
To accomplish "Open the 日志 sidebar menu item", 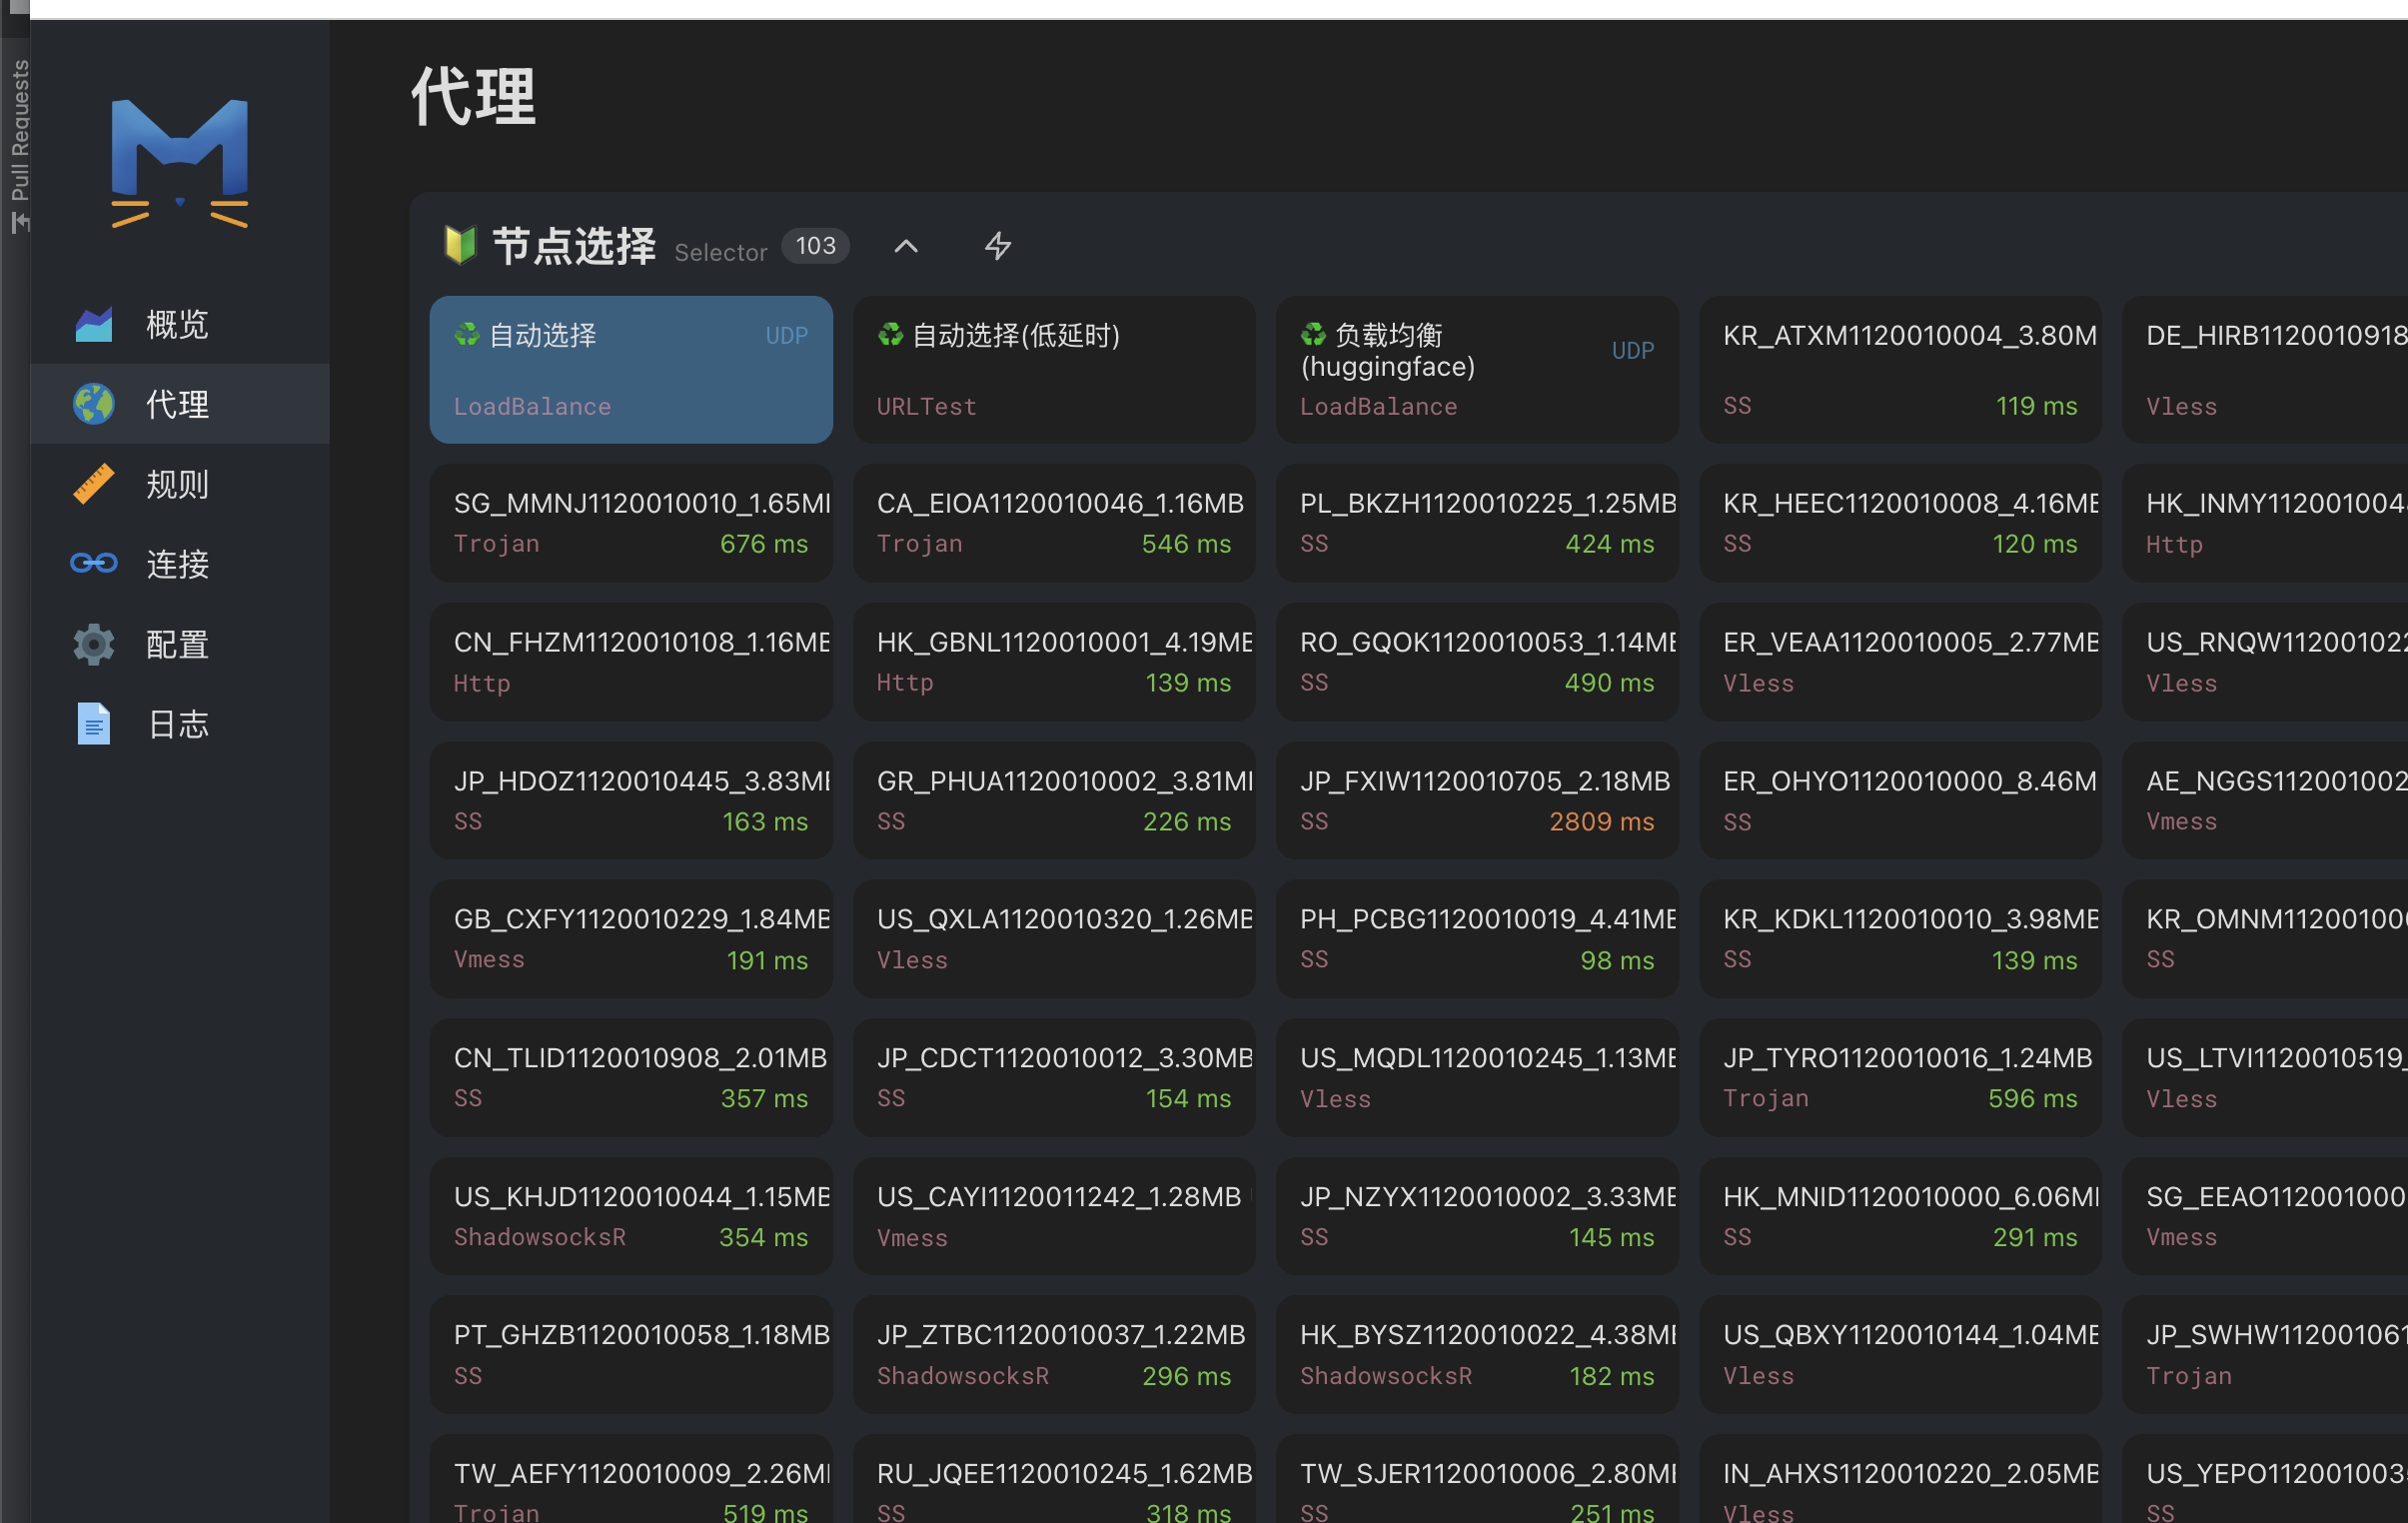I will (177, 724).
